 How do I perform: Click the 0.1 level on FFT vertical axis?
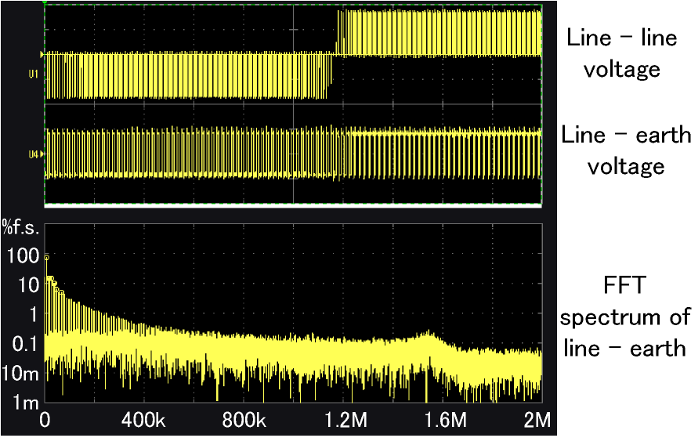[25, 343]
